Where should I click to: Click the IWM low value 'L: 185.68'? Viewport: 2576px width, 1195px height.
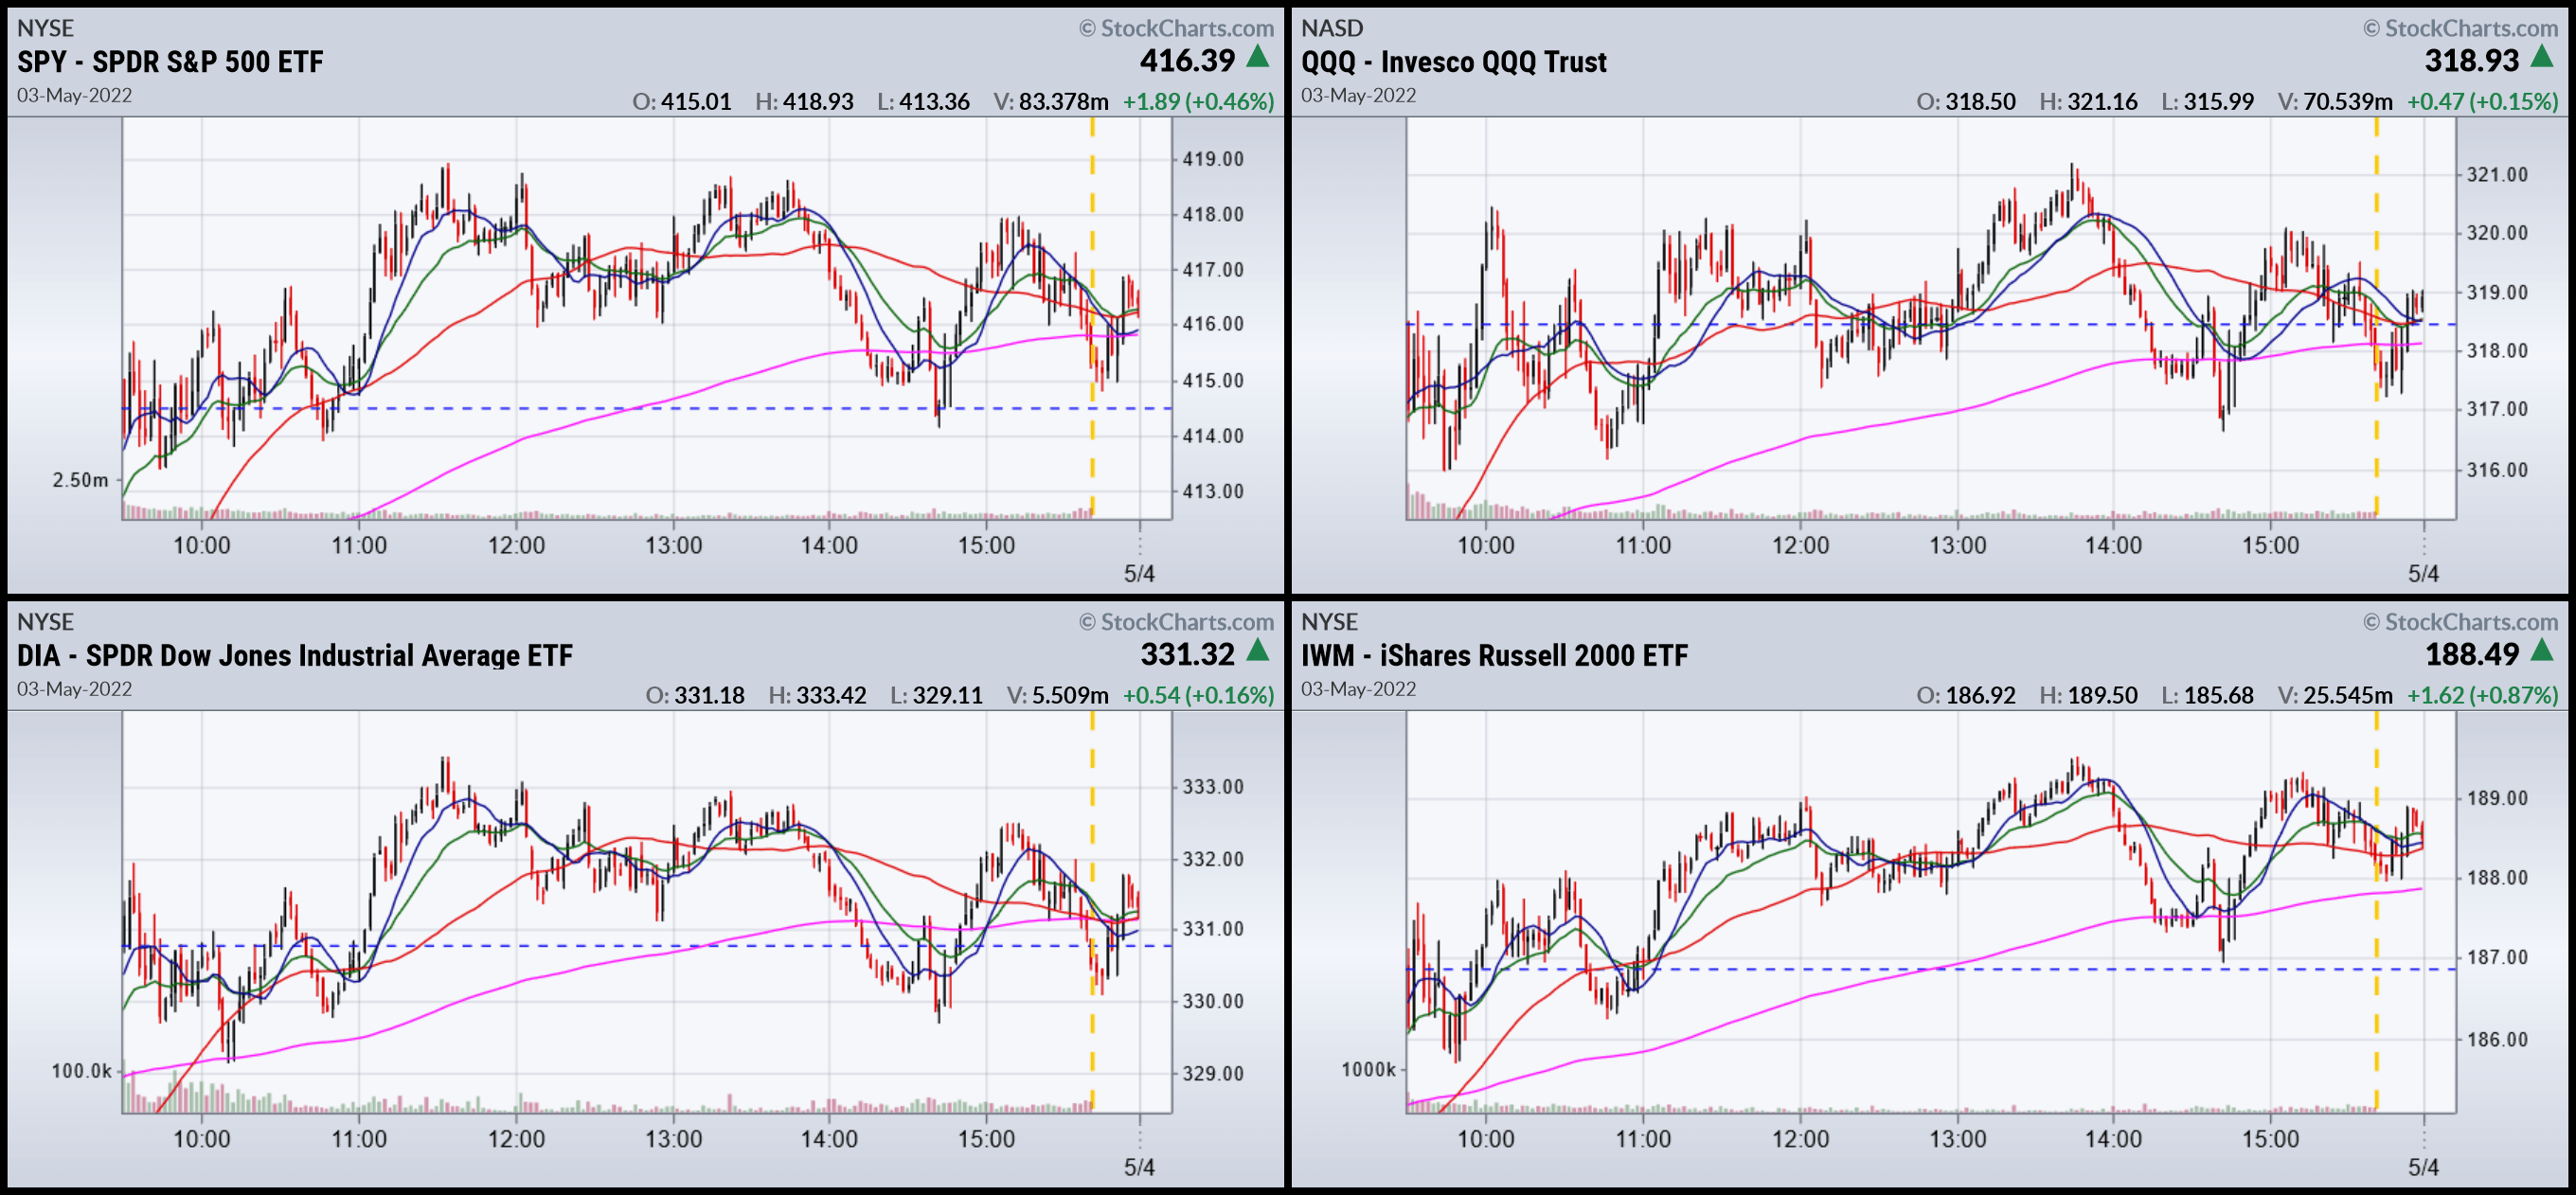coord(2207,694)
